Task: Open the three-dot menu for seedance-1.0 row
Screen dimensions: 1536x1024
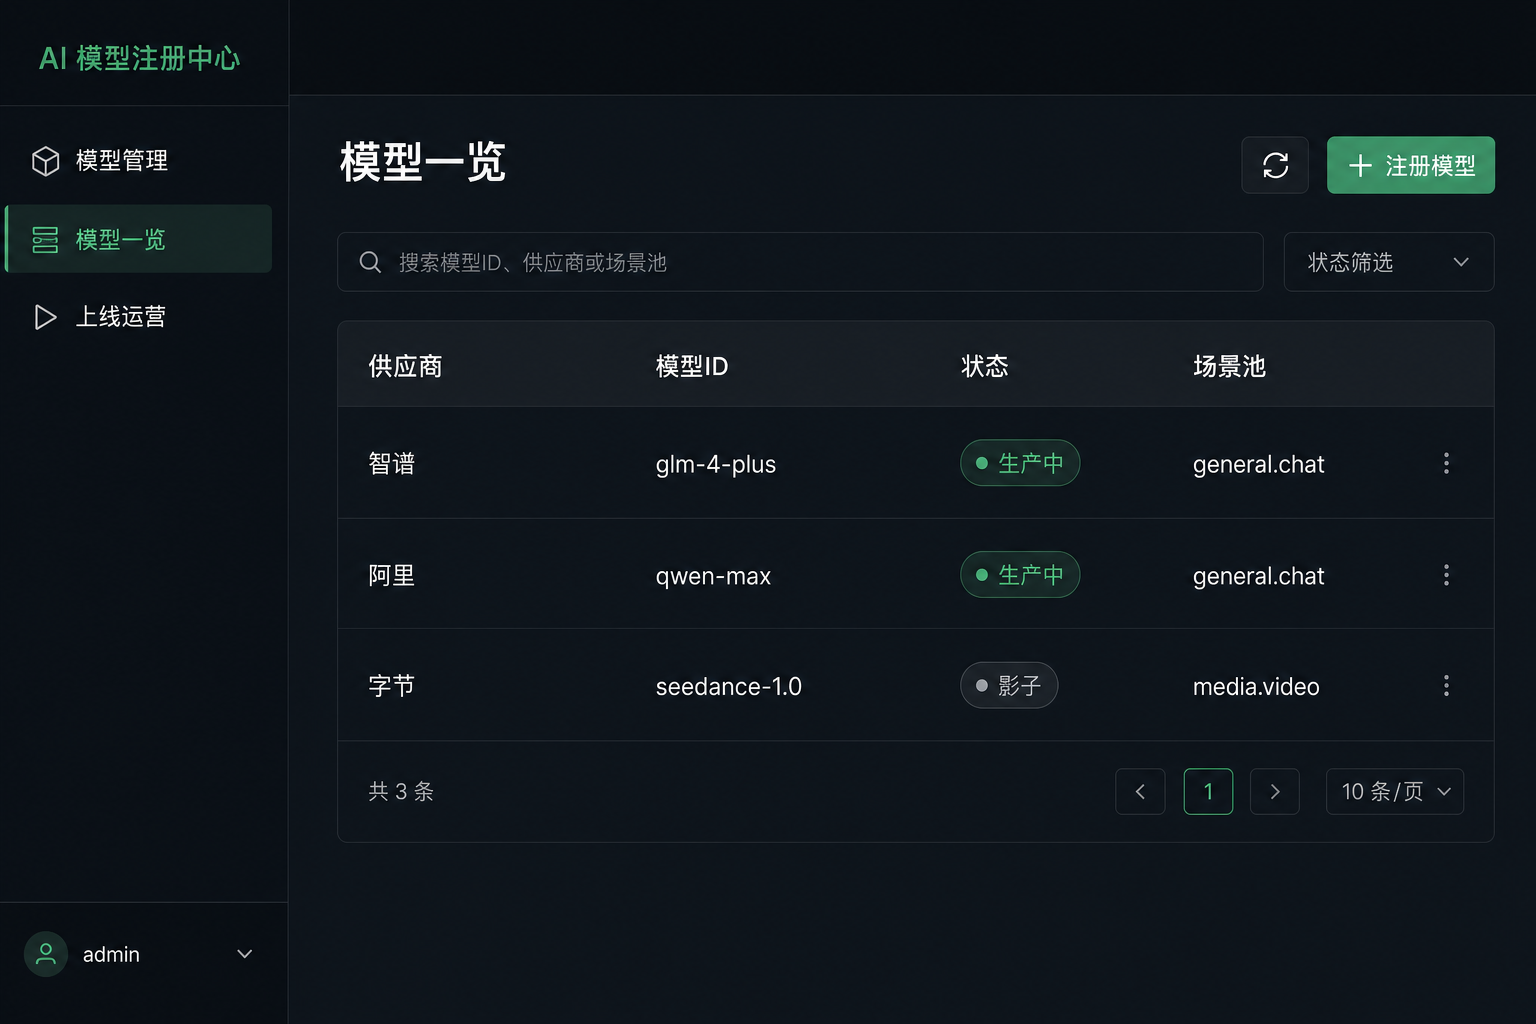Action: [x=1446, y=686]
